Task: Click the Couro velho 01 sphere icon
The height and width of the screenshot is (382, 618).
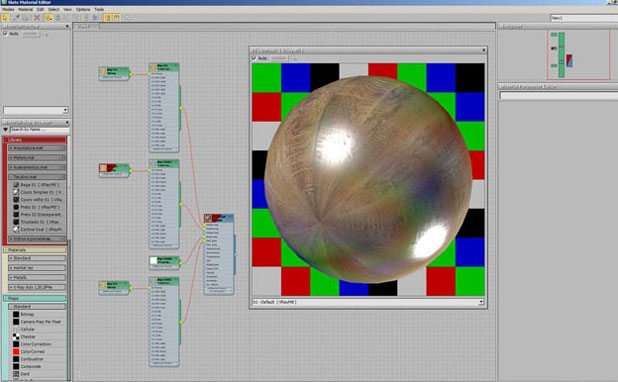Action: click(16, 199)
